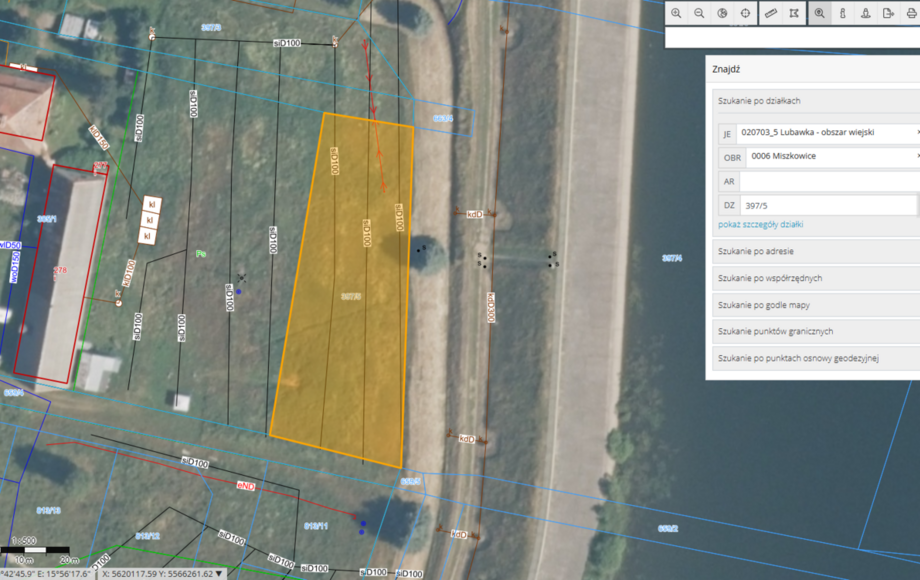Click the pawn-shaped marker tool
Image resolution: width=920 pixels, height=580 pixels.
865,13
